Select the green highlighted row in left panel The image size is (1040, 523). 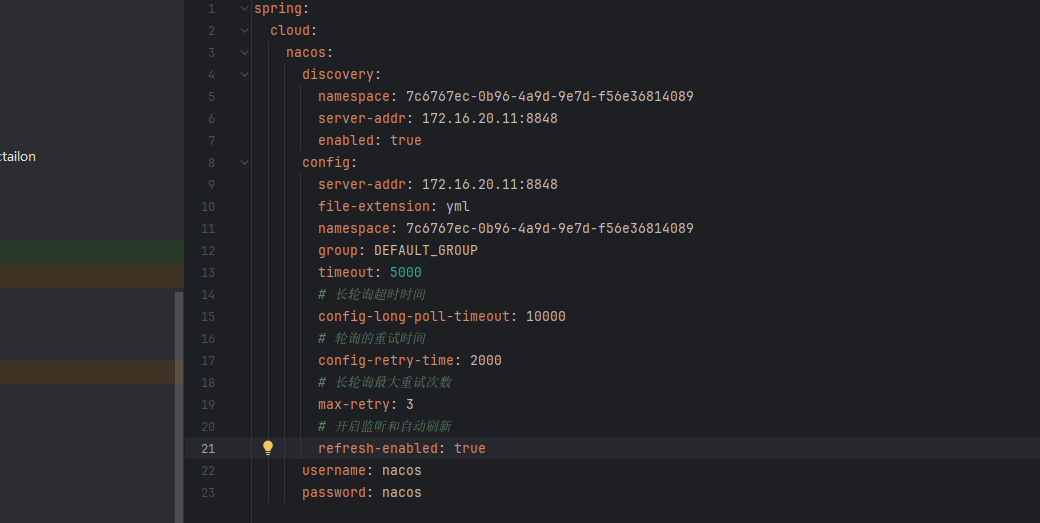click(90, 251)
